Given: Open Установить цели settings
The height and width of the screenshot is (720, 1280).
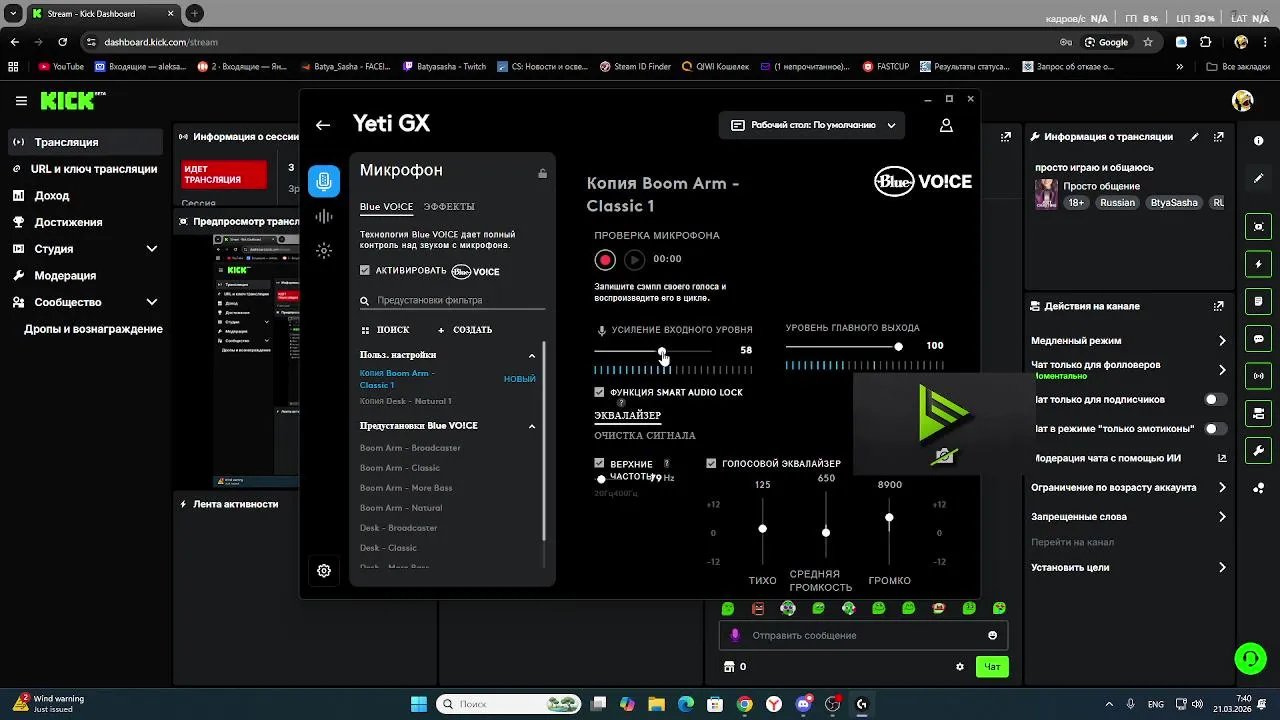Looking at the screenshot, I should 1129,568.
